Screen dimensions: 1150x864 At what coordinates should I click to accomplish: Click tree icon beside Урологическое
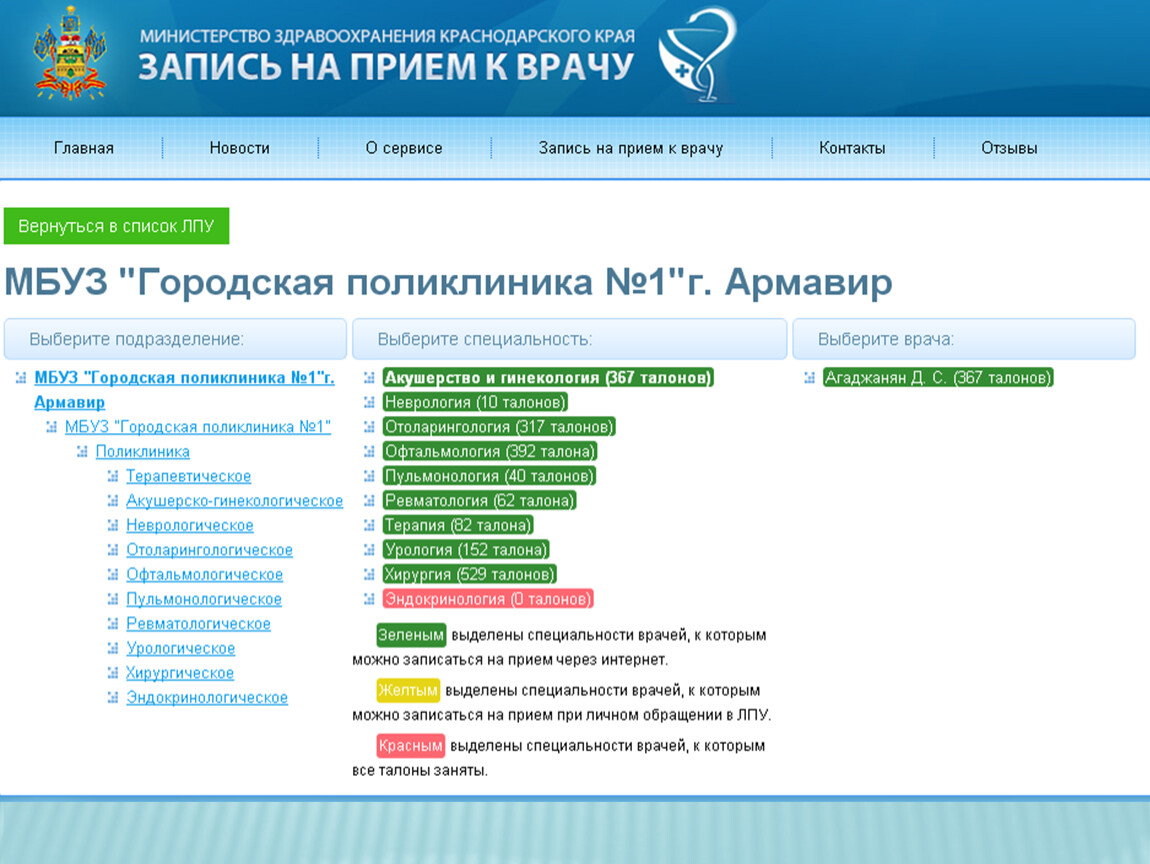112,648
